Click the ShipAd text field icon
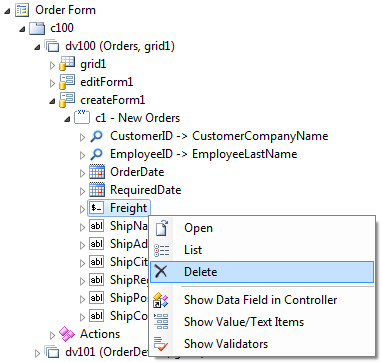The width and height of the screenshot is (382, 362). point(97,244)
